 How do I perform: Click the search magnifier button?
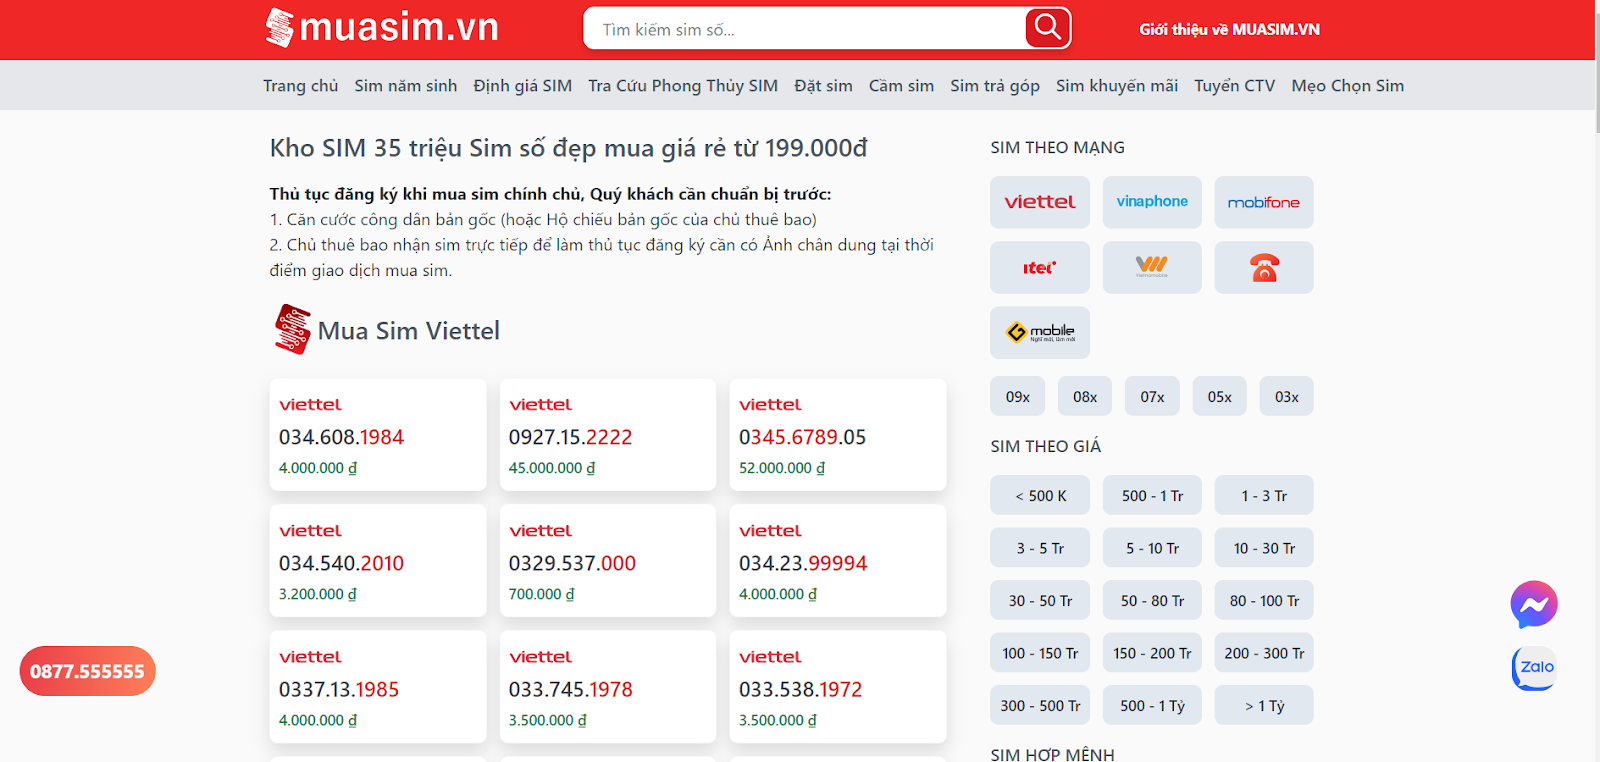click(x=1047, y=28)
